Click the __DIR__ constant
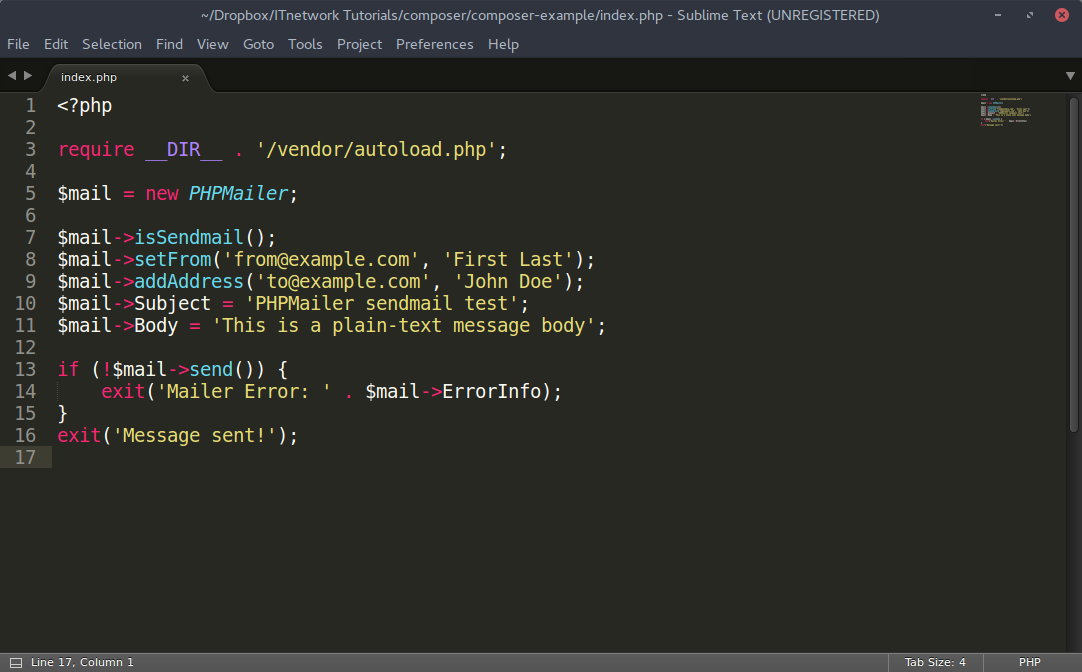The image size is (1082, 672). point(184,150)
